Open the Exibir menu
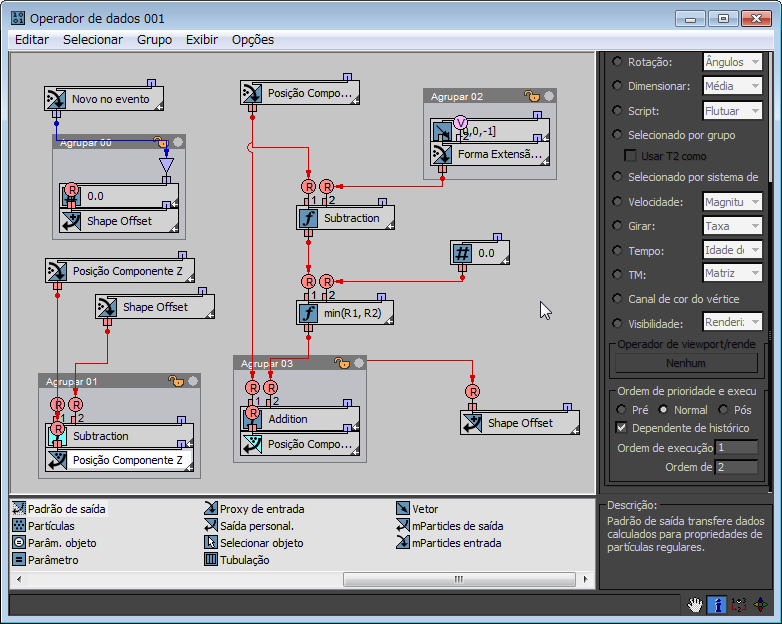 pyautogui.click(x=201, y=39)
